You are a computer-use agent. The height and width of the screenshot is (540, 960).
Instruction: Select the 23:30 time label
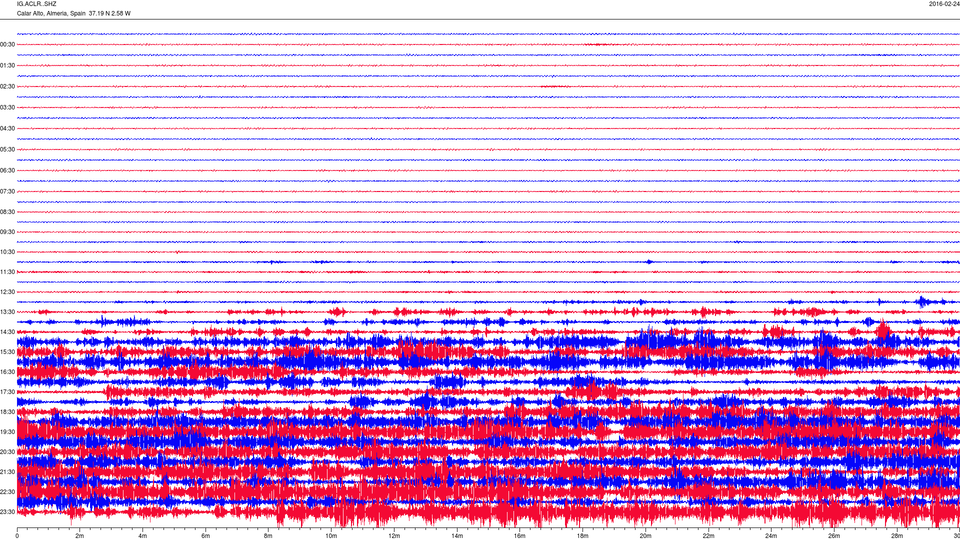click(x=7, y=512)
